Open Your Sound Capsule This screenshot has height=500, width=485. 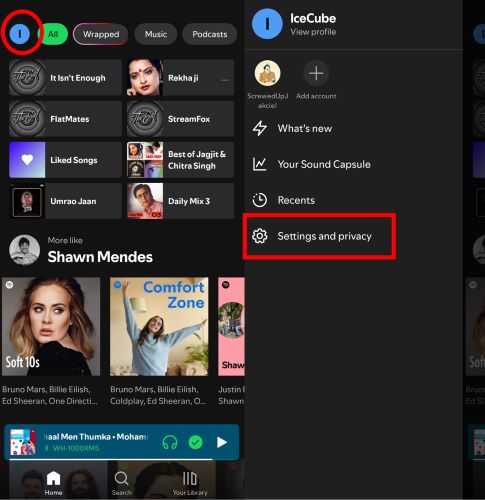[x=312, y=164]
